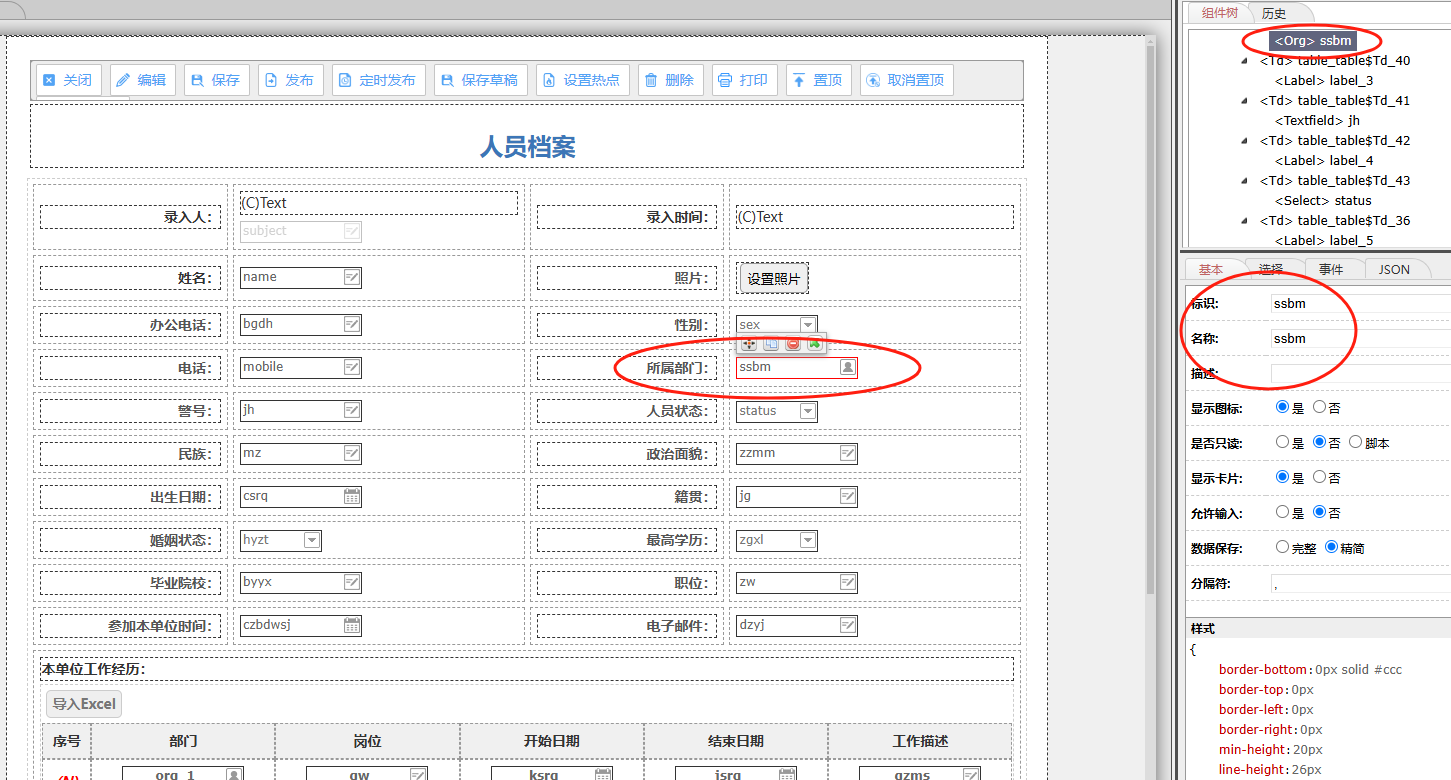Set 显示卡片 to 是

click(1282, 477)
